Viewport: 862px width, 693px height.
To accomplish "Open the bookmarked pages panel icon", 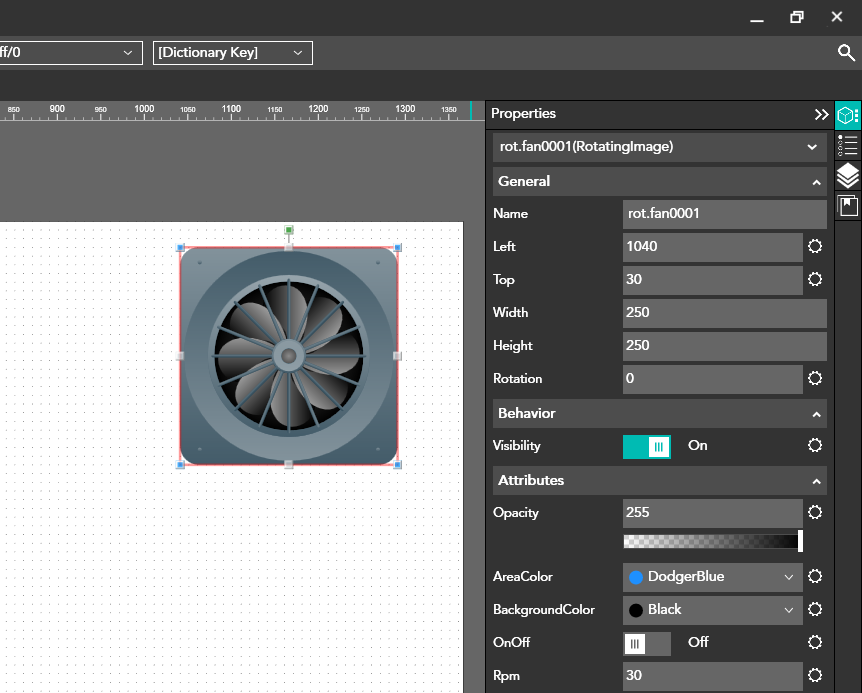I will pyautogui.click(x=847, y=206).
